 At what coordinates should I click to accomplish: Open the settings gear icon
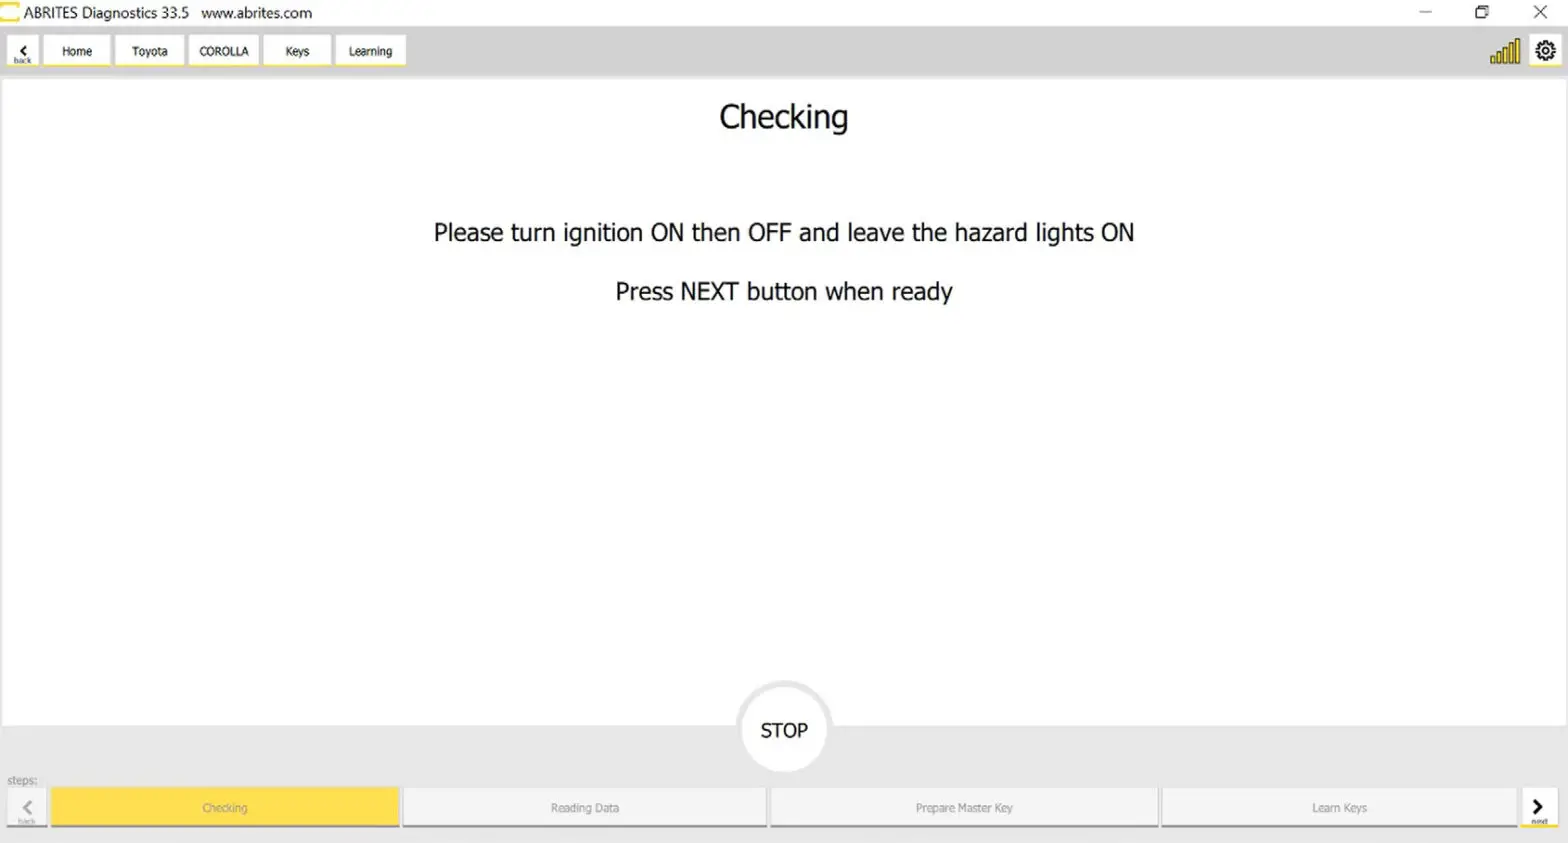1545,51
